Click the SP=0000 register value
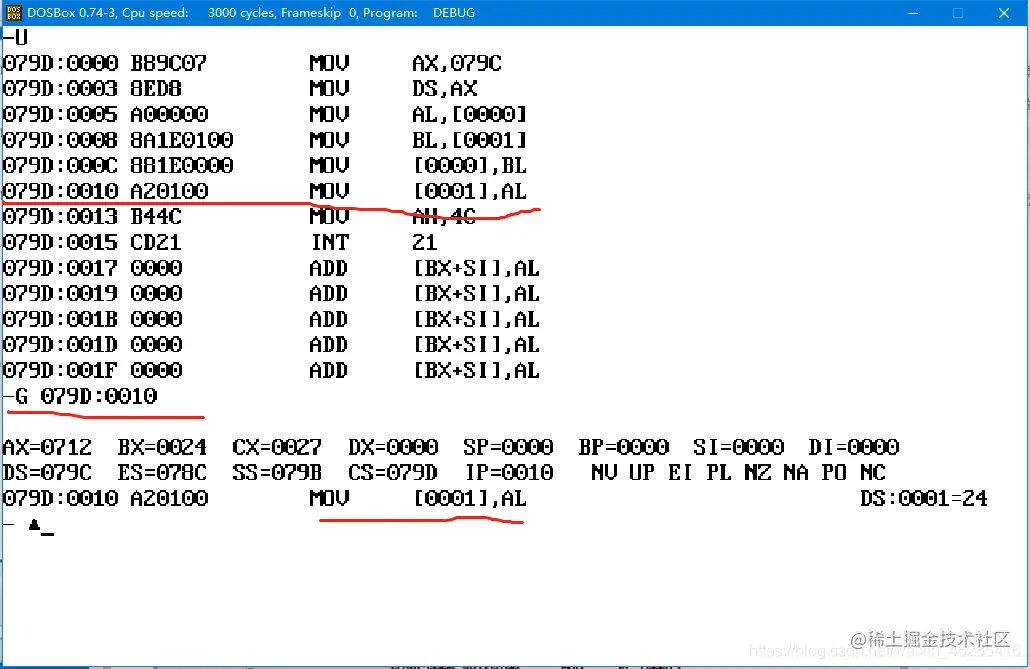The width and height of the screenshot is (1030, 669). [x=508, y=447]
